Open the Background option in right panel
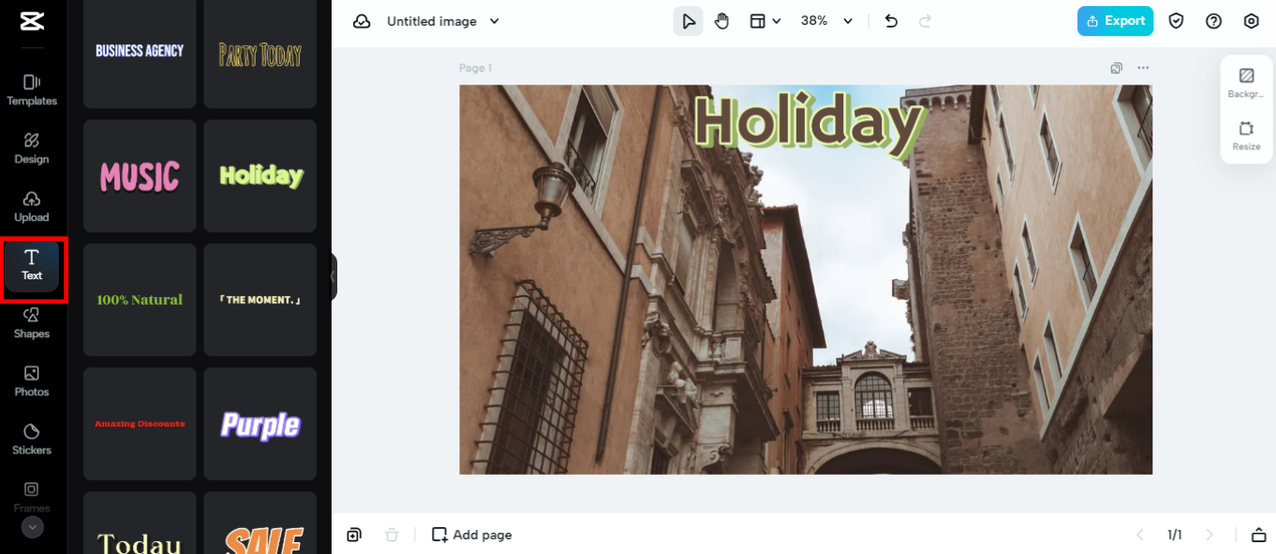This screenshot has width=1276, height=554. coord(1246,83)
